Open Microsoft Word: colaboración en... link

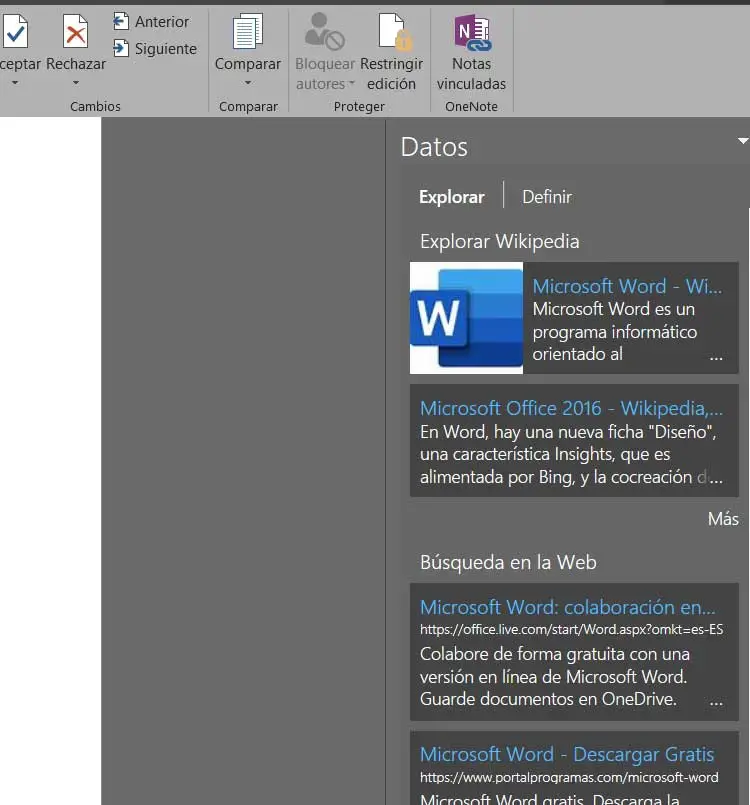[567, 607]
